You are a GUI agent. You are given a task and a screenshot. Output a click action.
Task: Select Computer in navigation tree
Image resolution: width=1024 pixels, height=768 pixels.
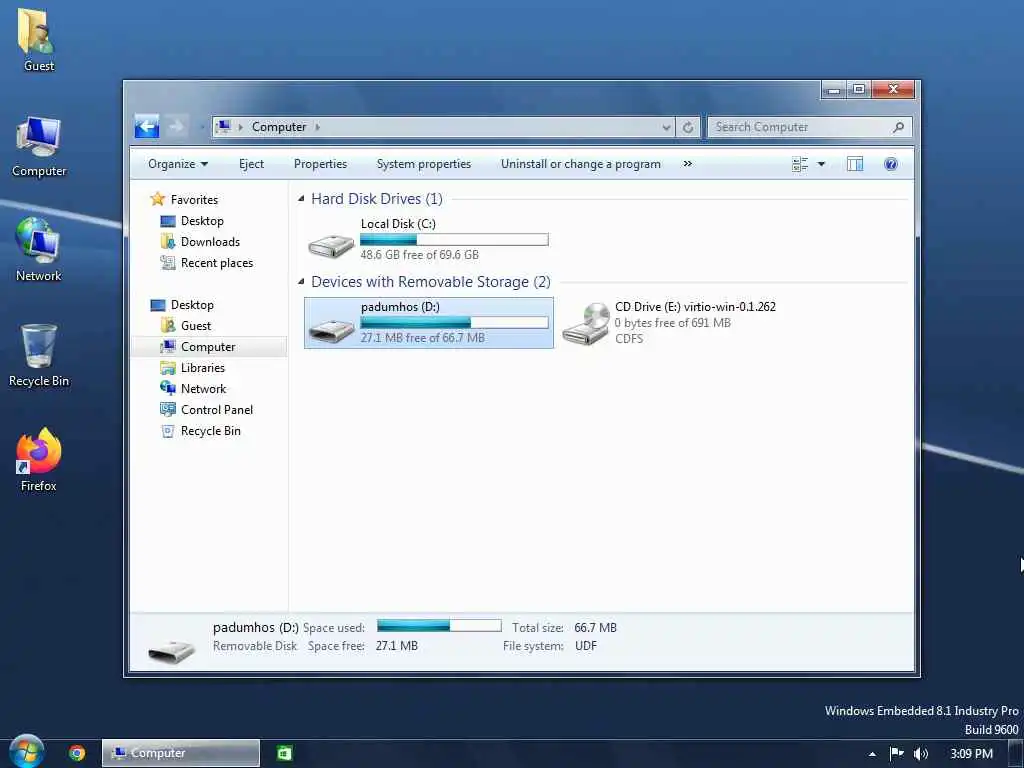208,347
